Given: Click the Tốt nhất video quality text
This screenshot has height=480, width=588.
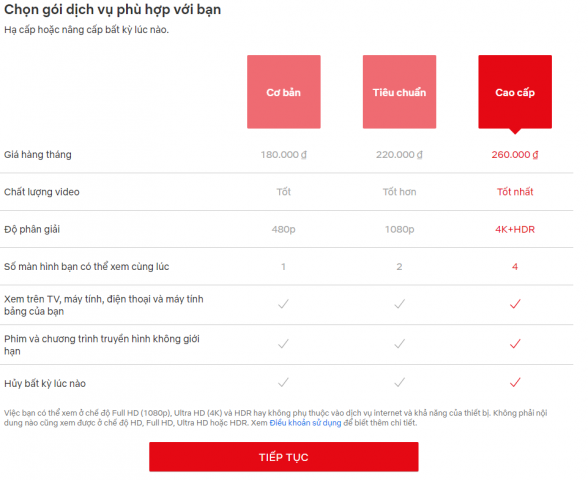Looking at the screenshot, I should (x=515, y=192).
